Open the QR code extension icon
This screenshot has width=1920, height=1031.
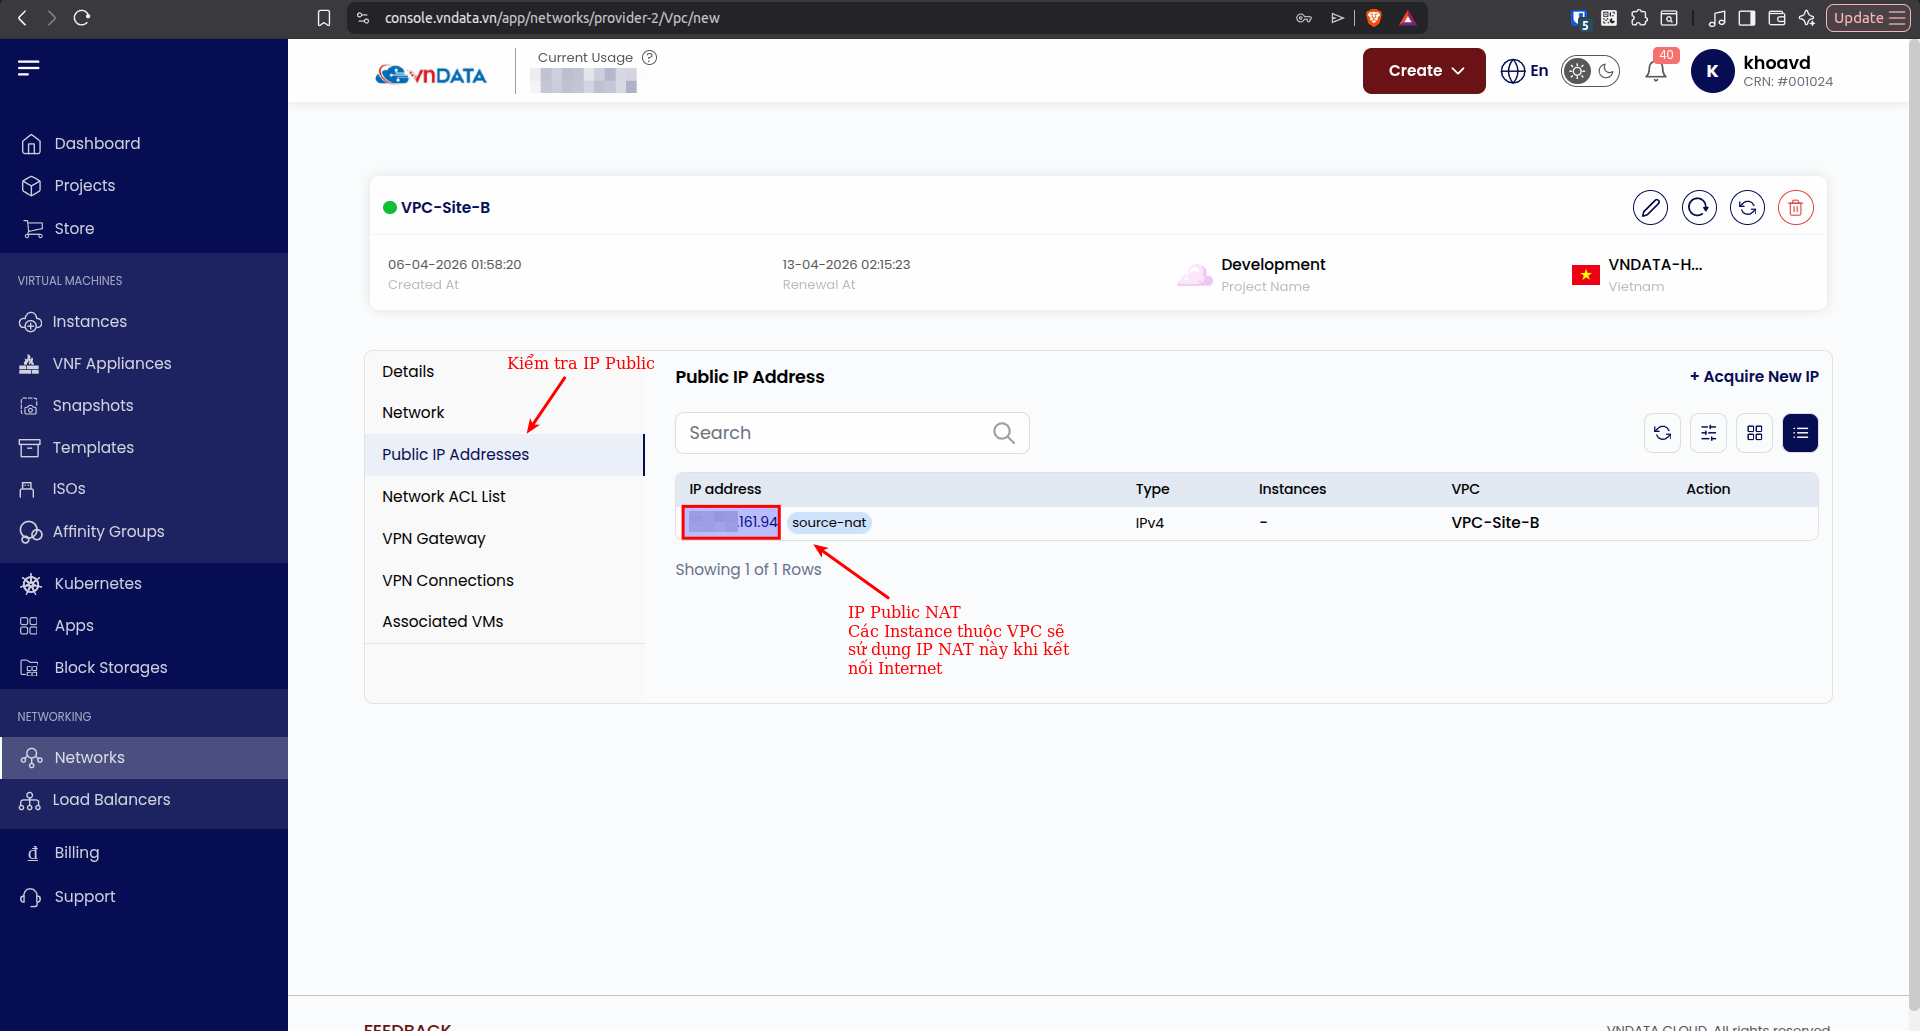coord(1609,18)
